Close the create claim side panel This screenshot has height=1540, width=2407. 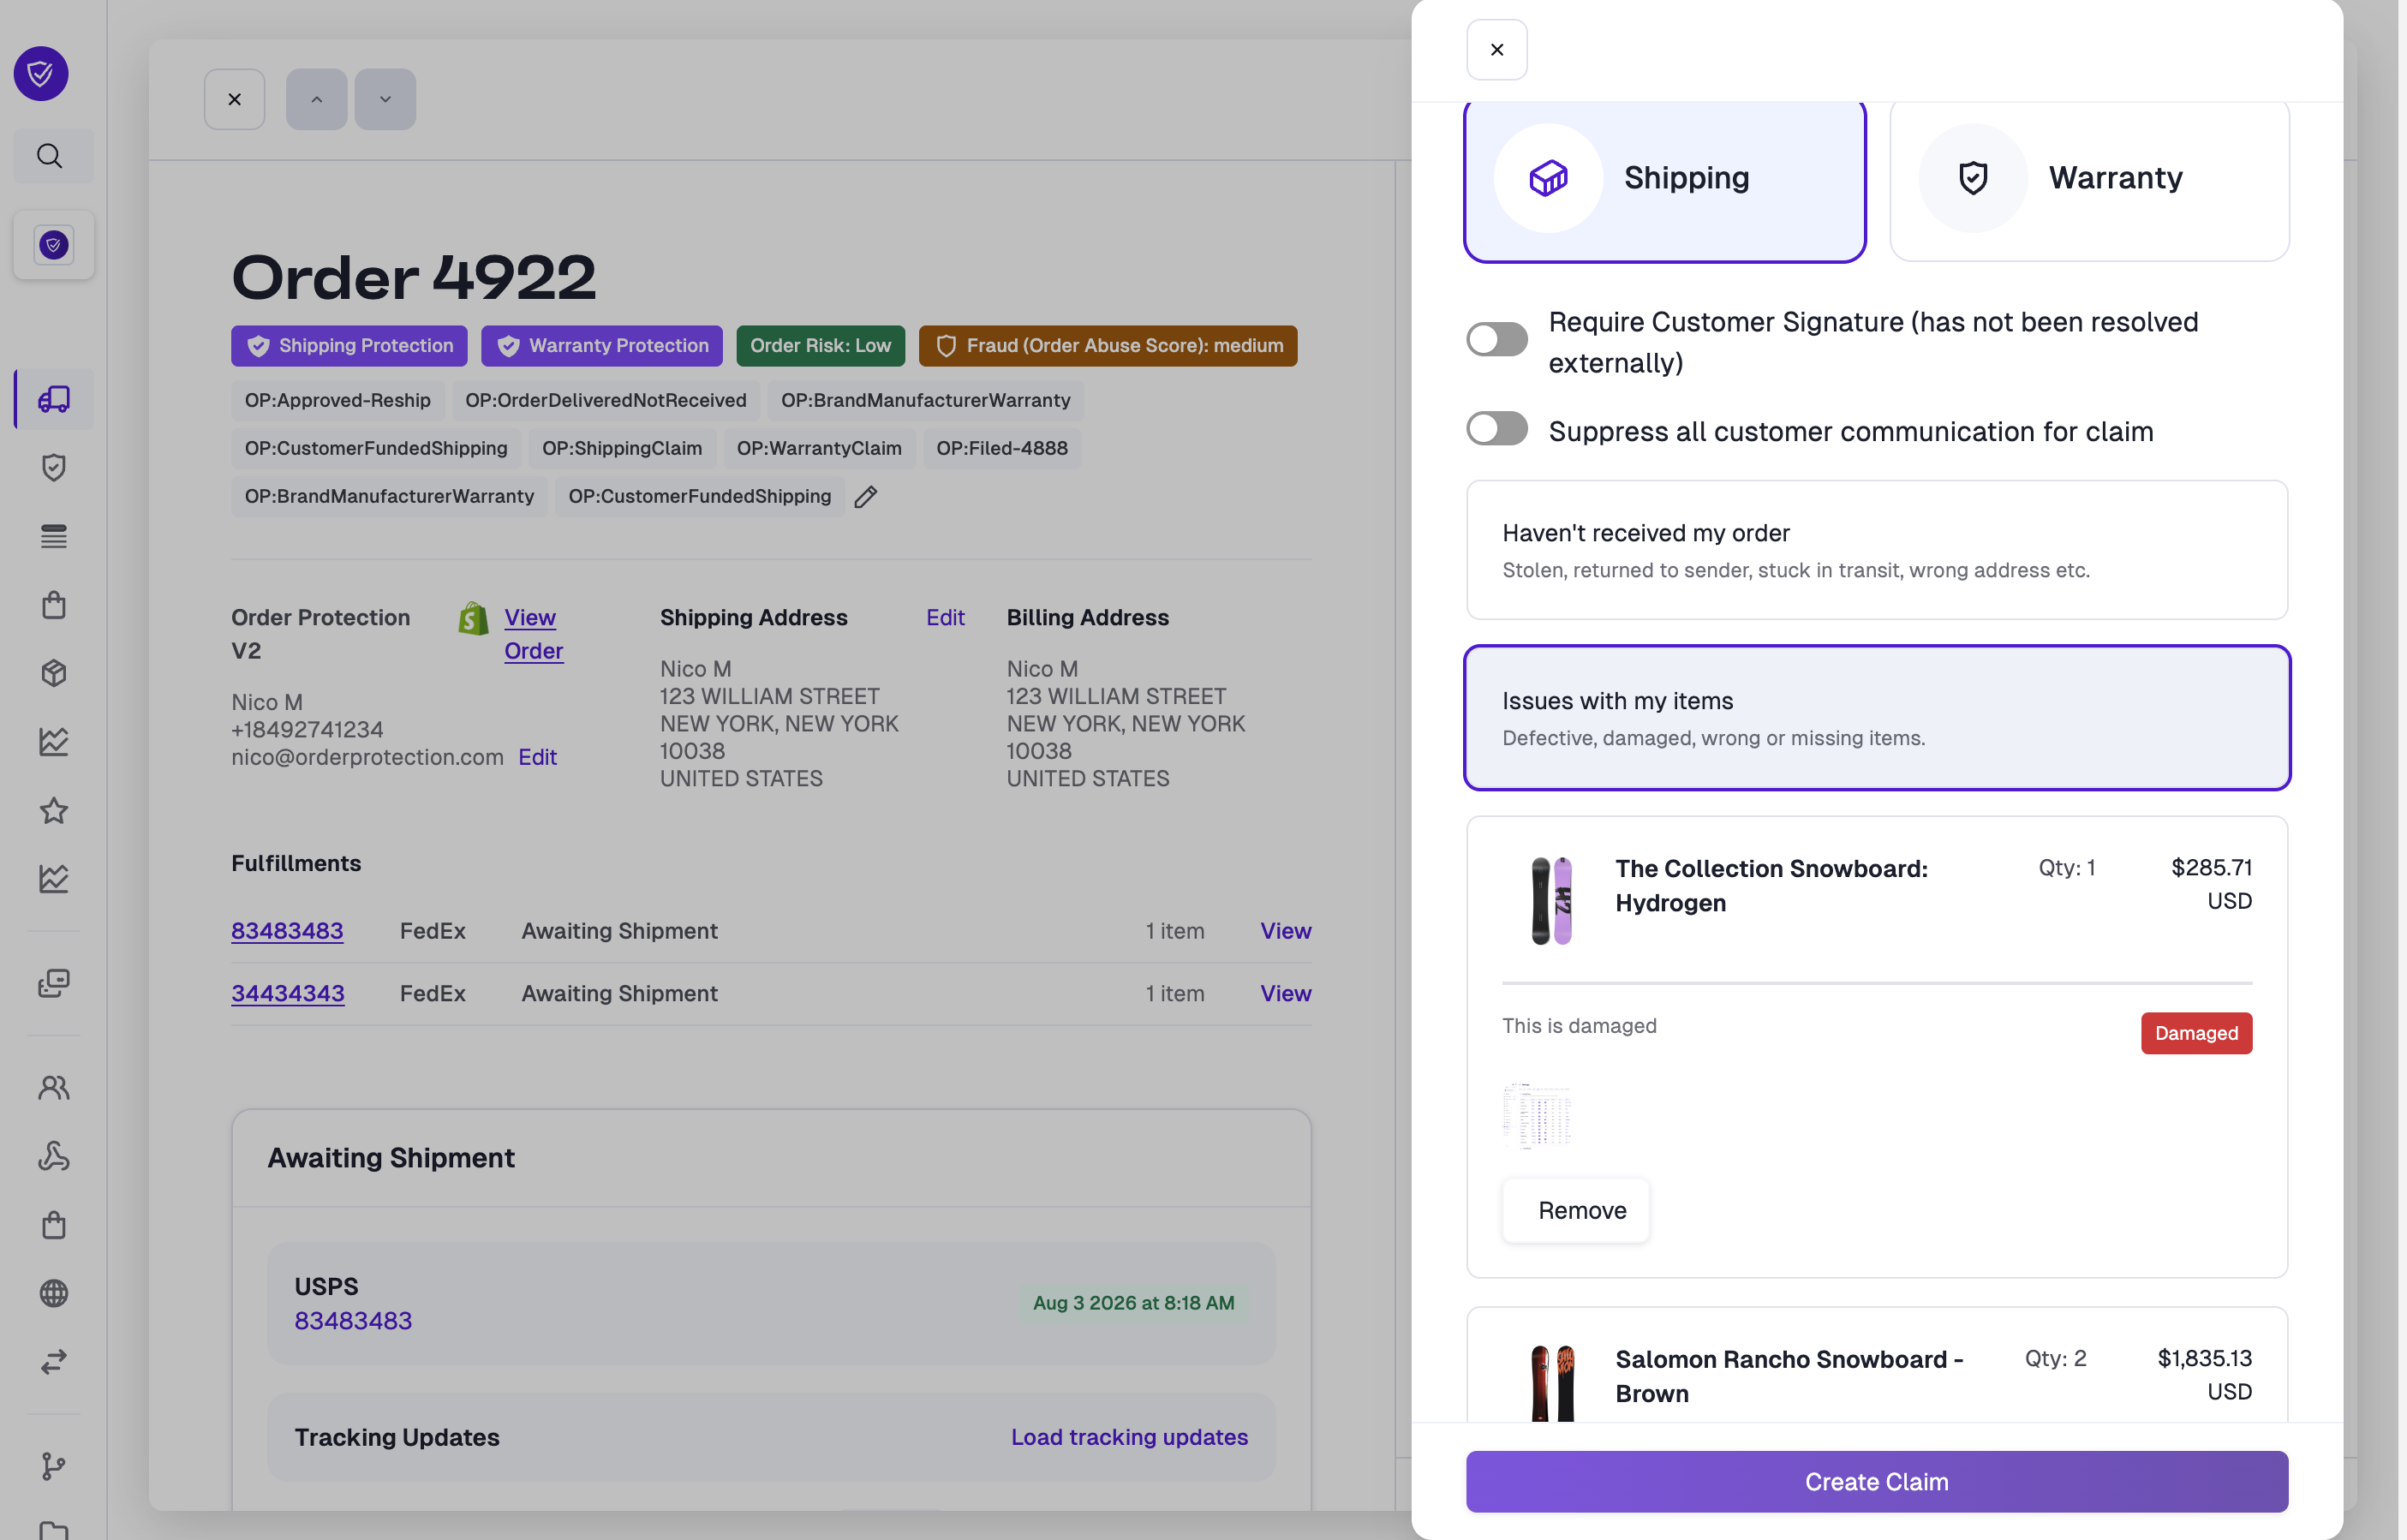point(1497,50)
